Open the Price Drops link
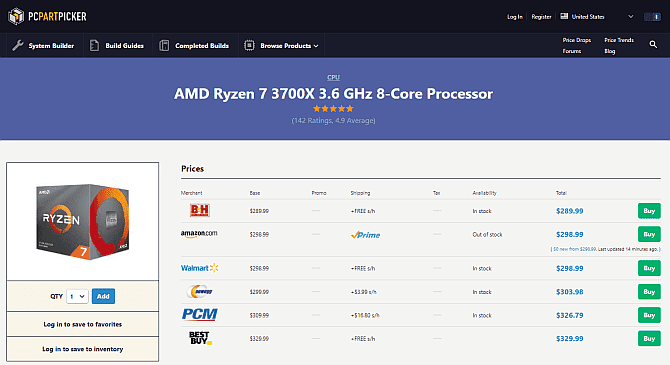Image resolution: width=670 pixels, height=365 pixels. point(576,40)
